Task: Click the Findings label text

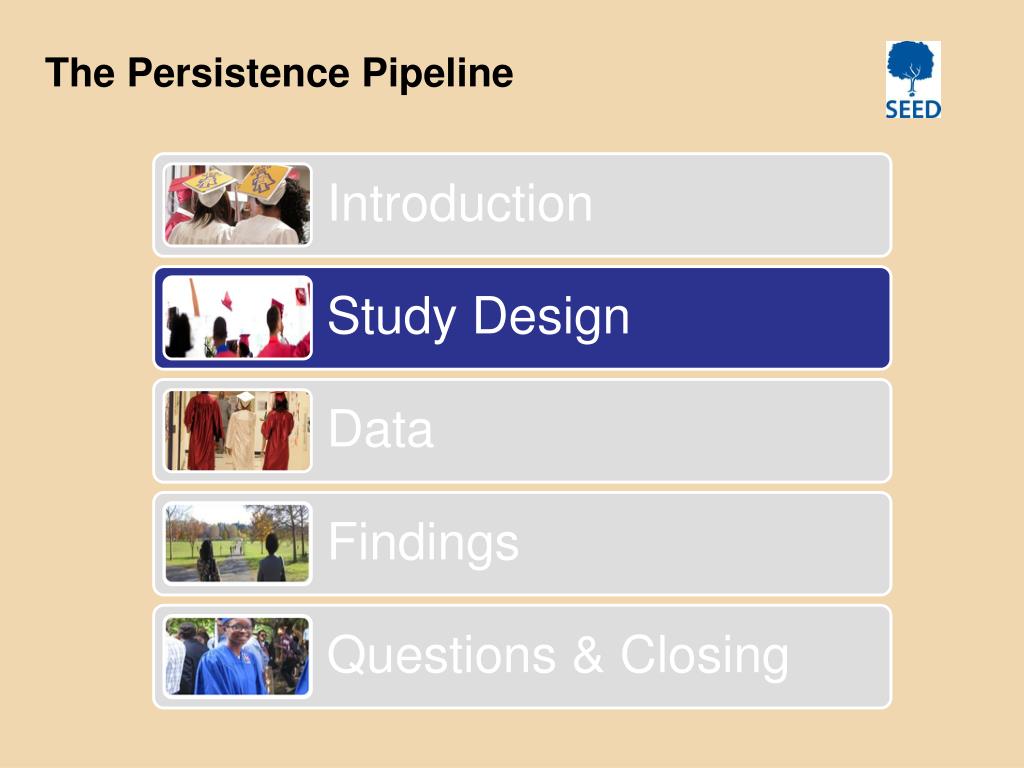Action: pyautogui.click(x=423, y=542)
